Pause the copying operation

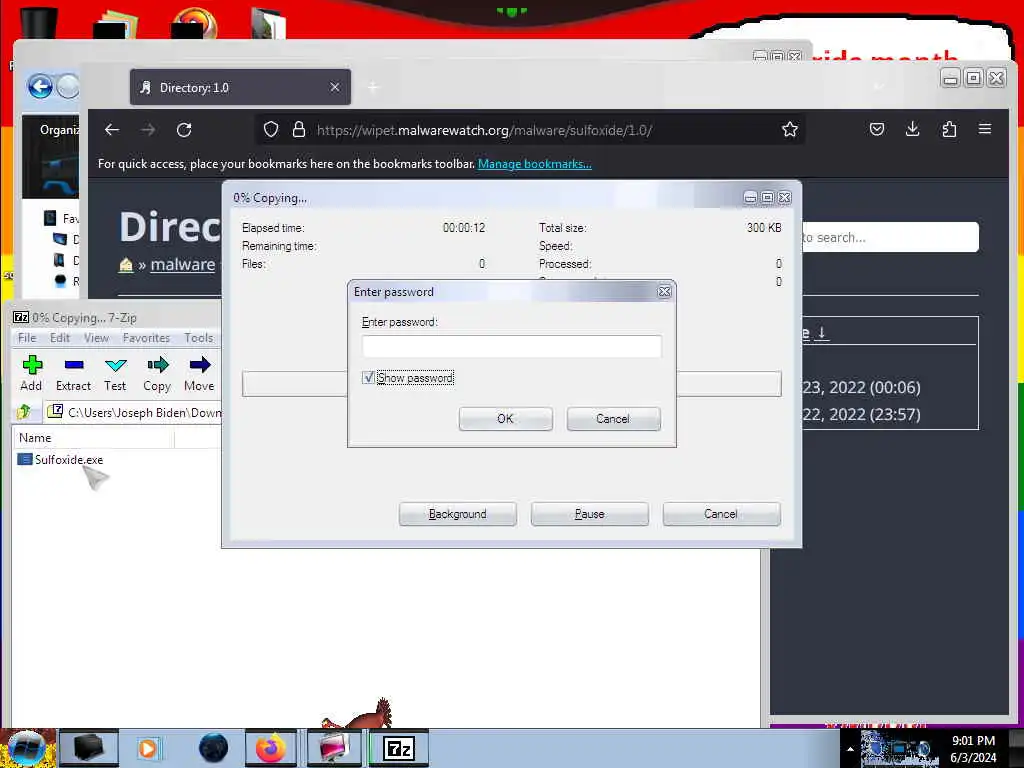click(590, 514)
